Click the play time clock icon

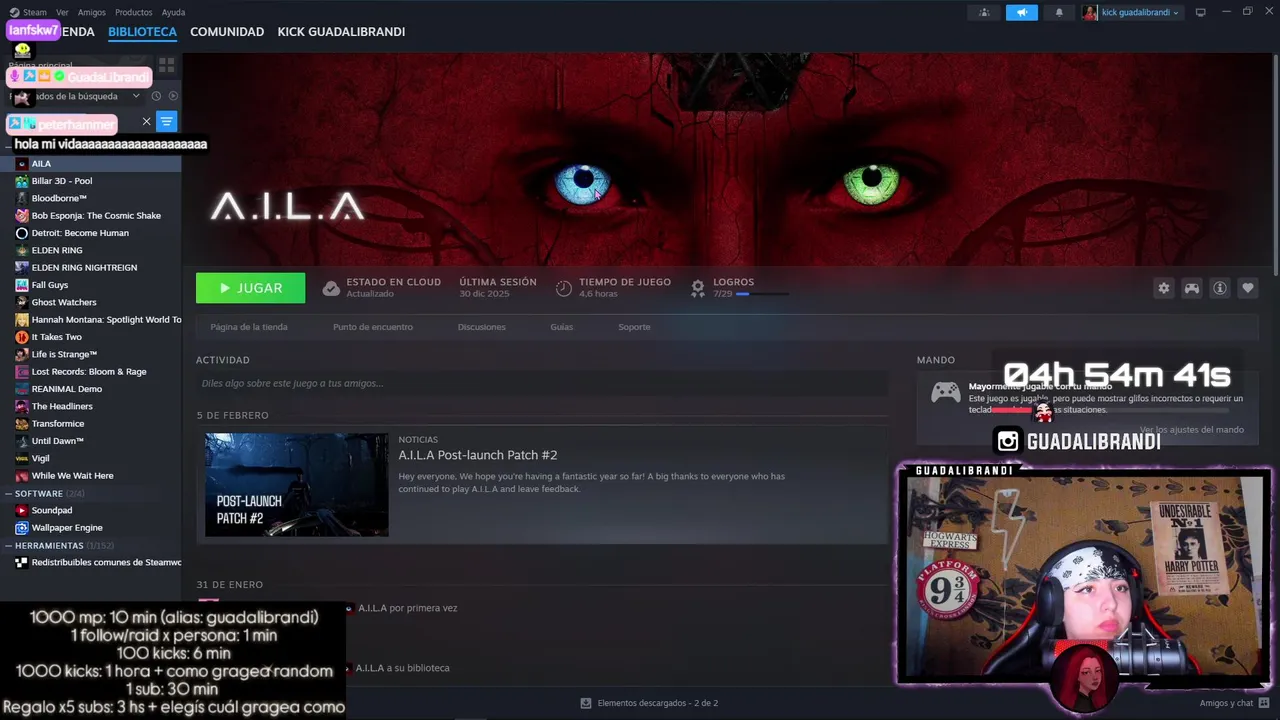coord(564,288)
